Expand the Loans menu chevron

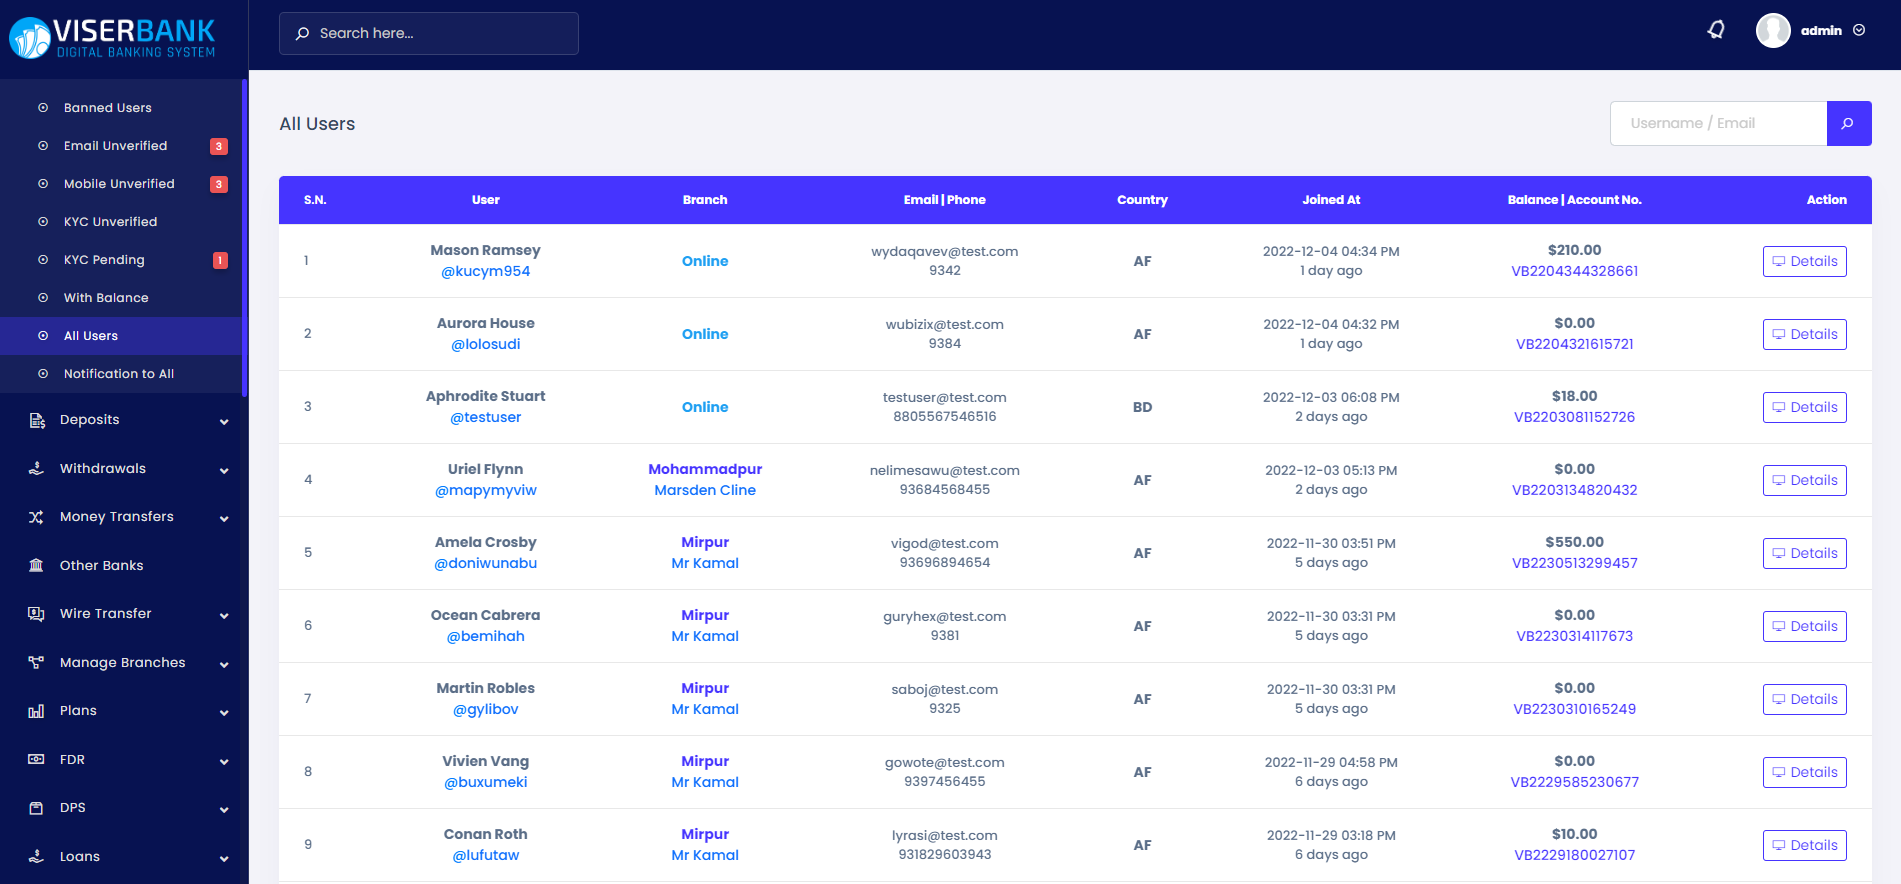[224, 858]
